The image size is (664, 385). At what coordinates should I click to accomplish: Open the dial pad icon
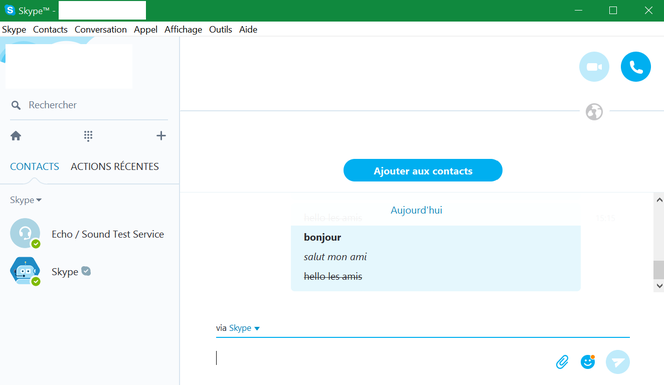(x=88, y=136)
